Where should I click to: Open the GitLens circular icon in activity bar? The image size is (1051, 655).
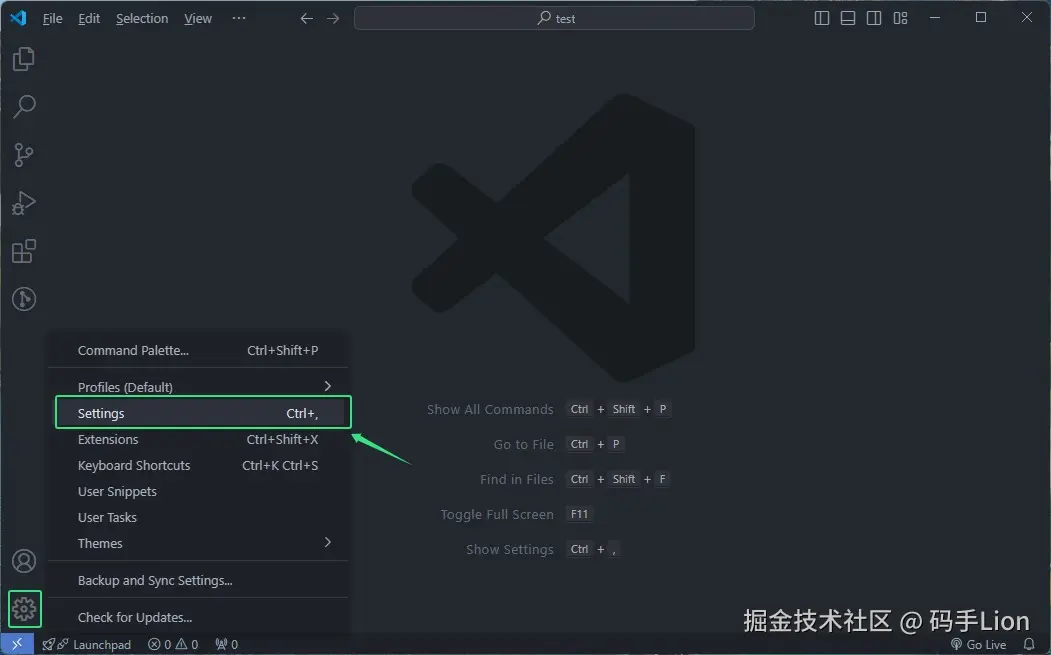[23, 299]
